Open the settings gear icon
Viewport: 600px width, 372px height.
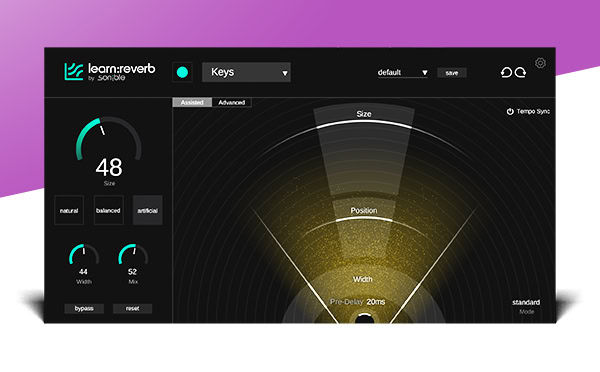pos(540,63)
